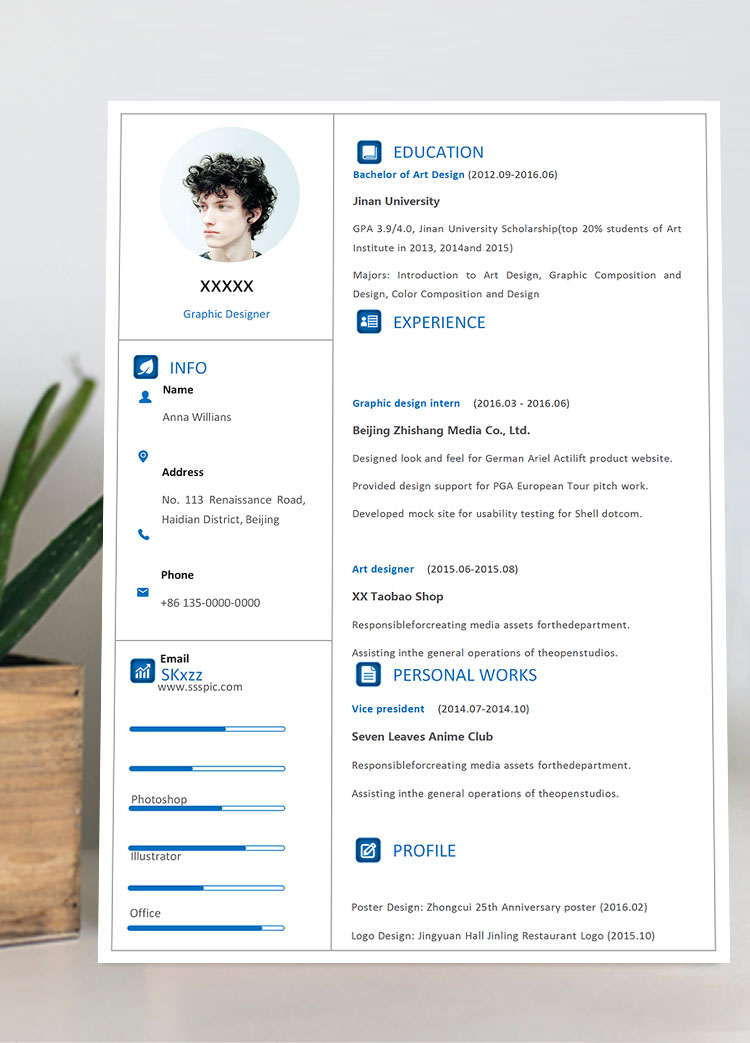Image resolution: width=750 pixels, height=1043 pixels.
Task: Click the Graphic Designer subtitle under the name
Action: (x=226, y=314)
